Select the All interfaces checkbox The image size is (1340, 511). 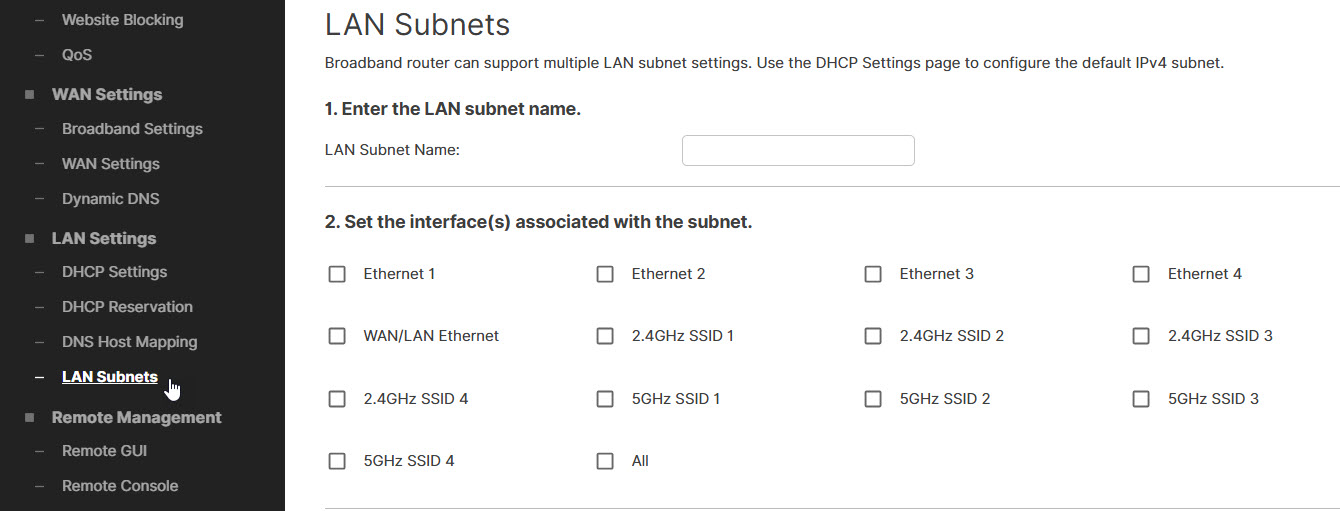605,461
